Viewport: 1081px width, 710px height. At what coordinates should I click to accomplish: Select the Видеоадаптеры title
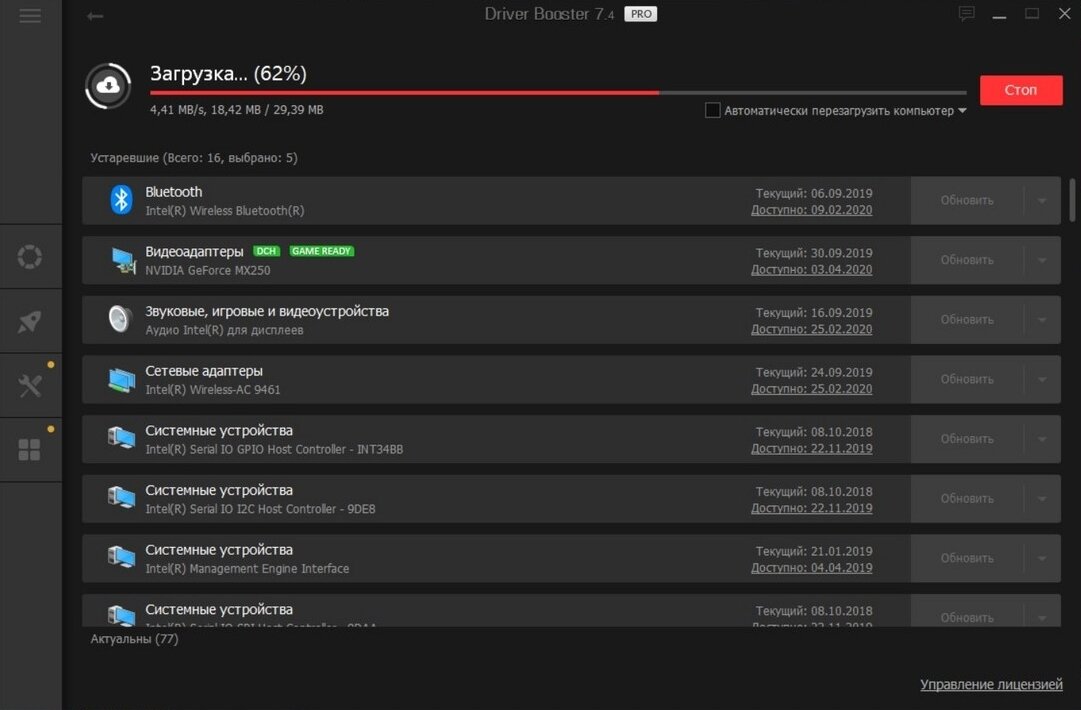[x=194, y=252]
